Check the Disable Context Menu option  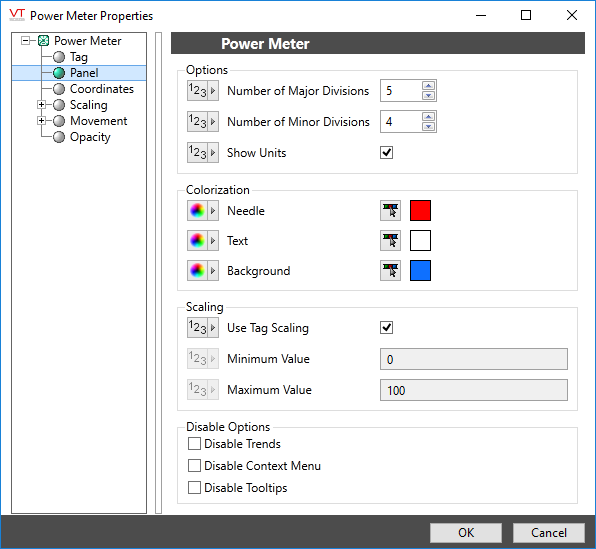pyautogui.click(x=194, y=466)
